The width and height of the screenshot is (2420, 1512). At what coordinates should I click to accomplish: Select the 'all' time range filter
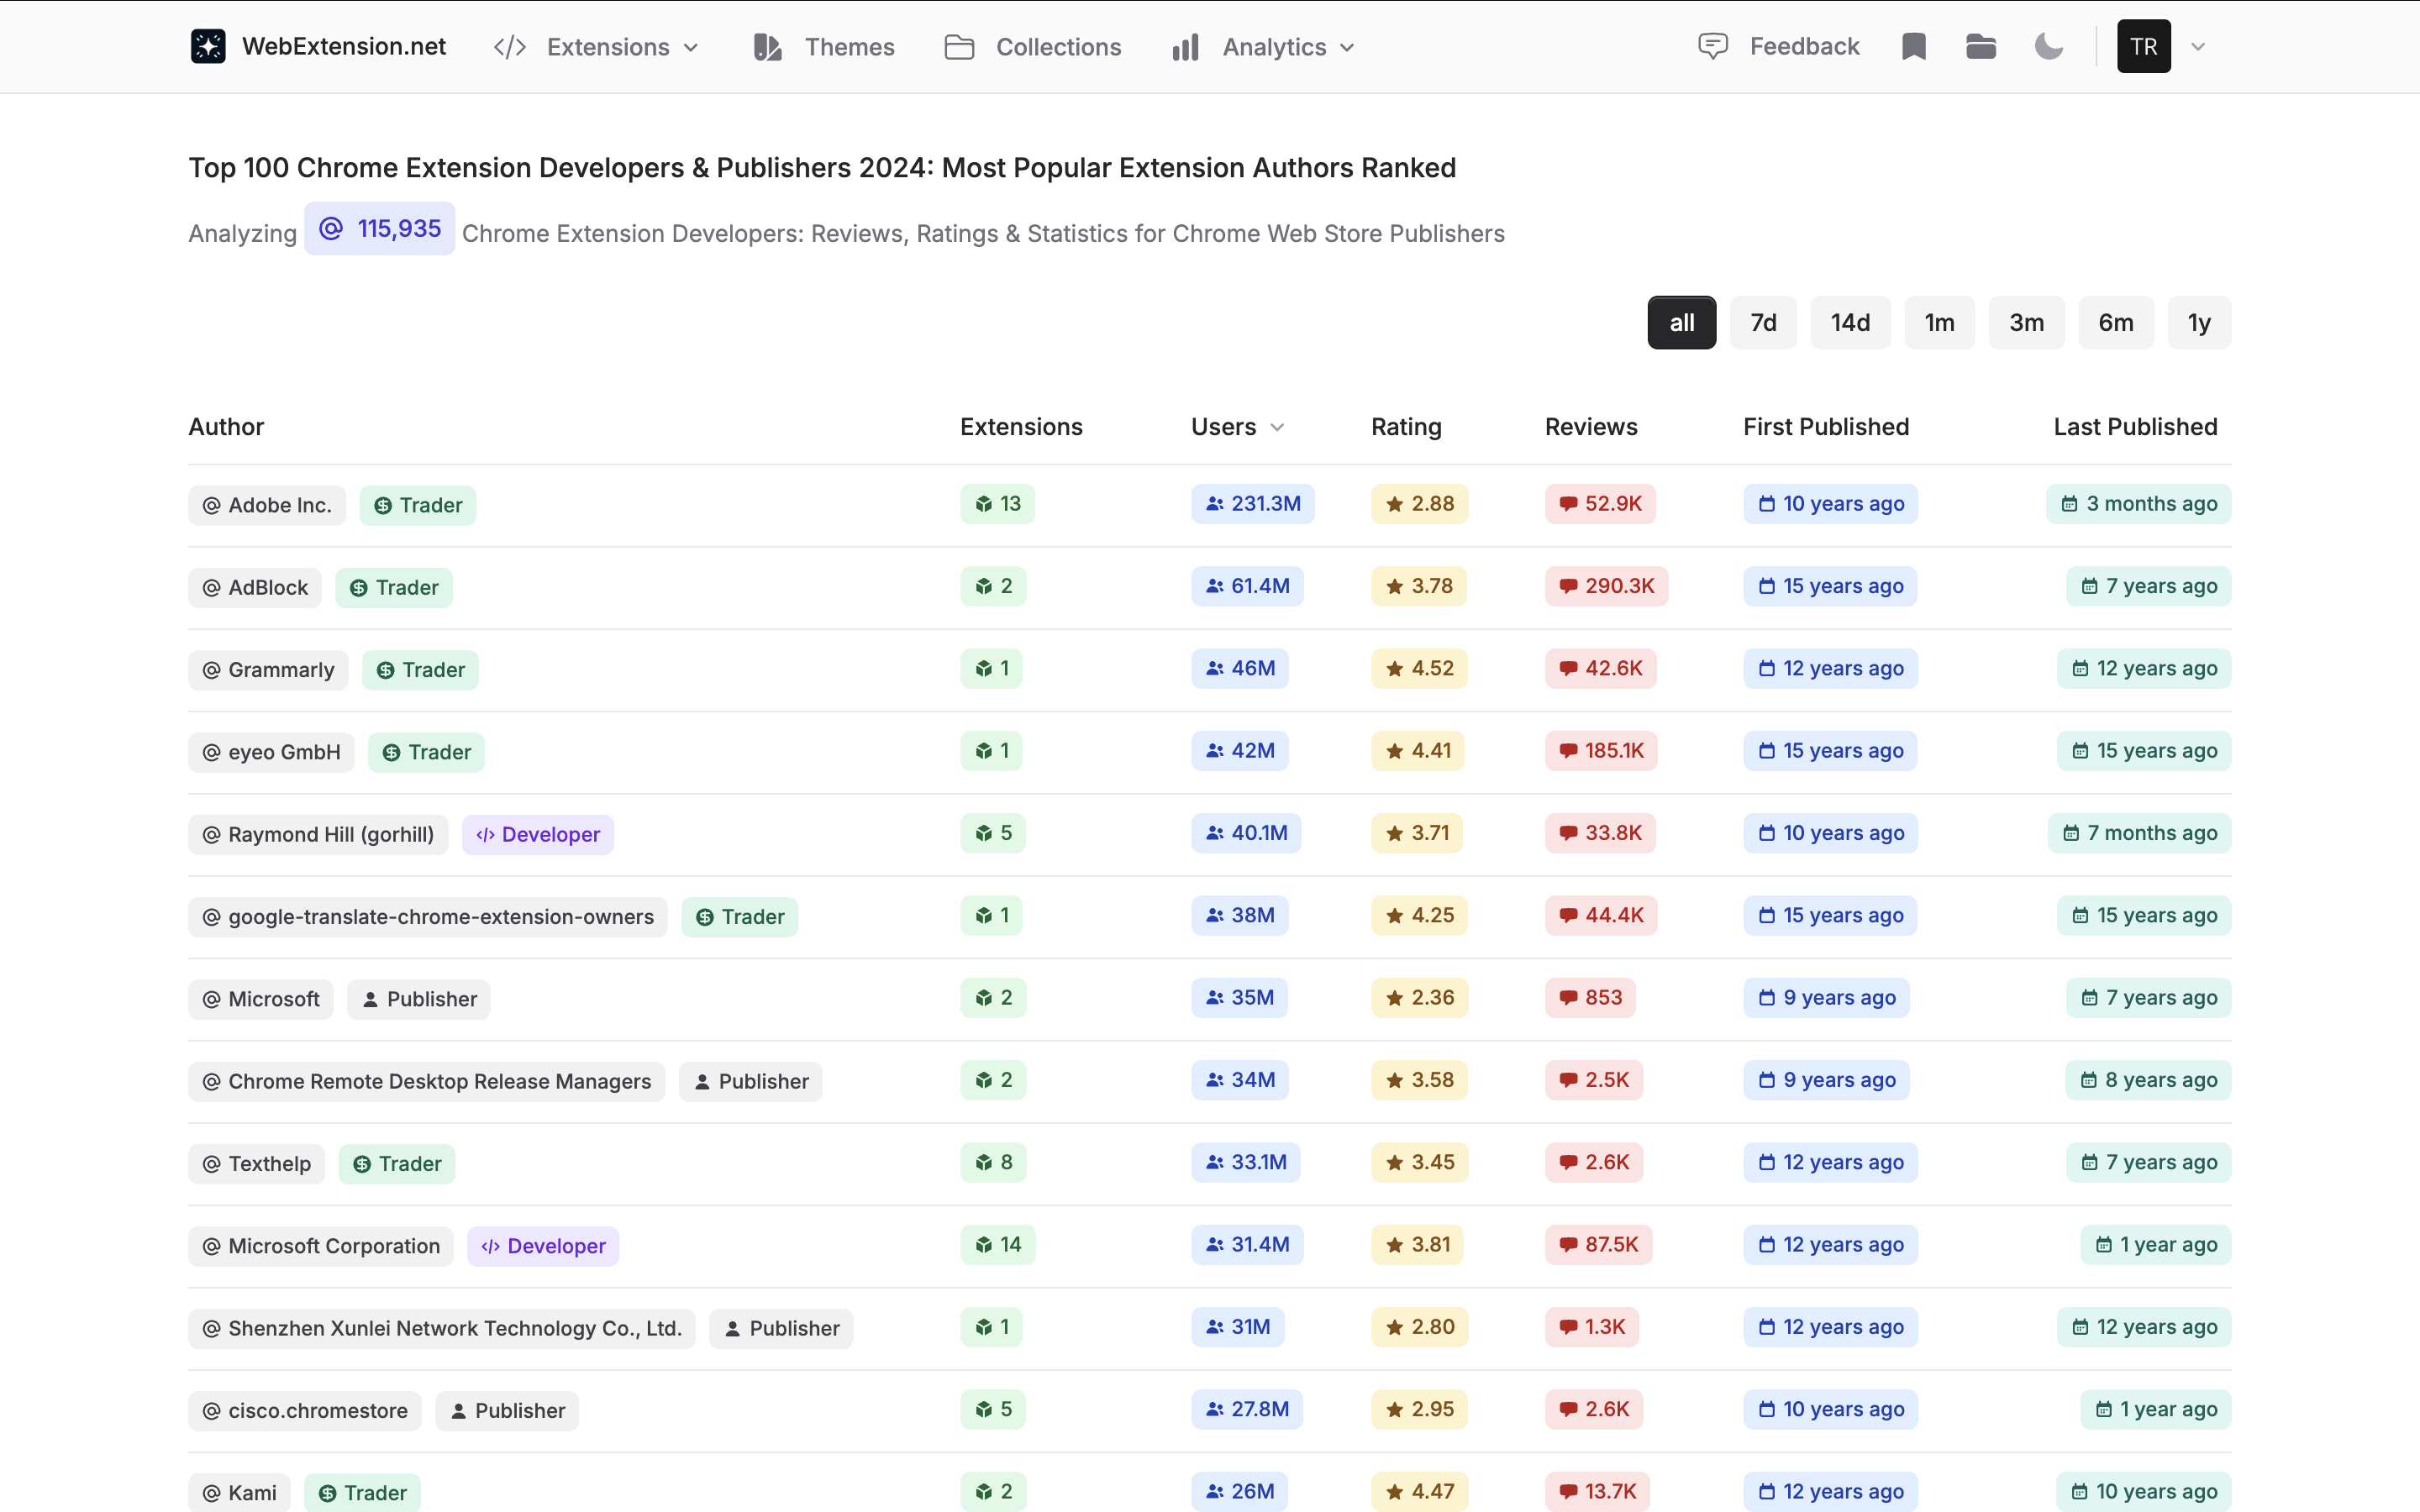coord(1682,322)
